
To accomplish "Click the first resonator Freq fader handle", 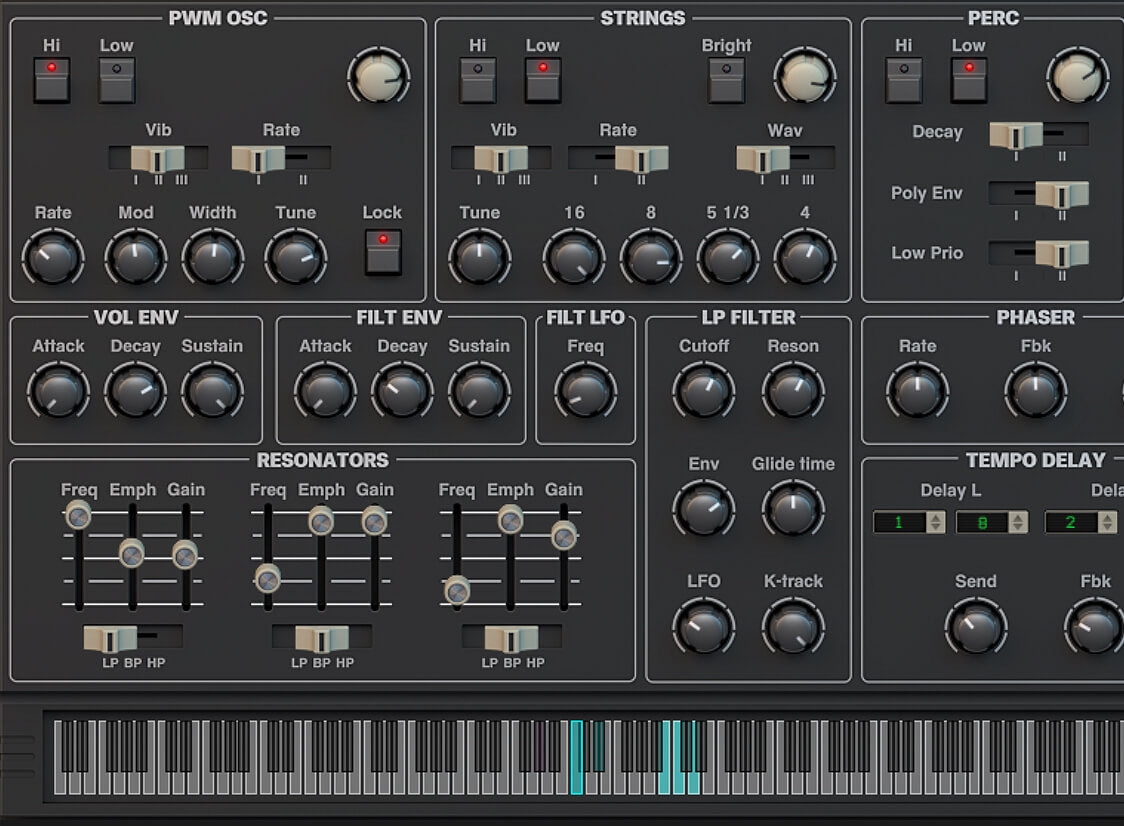I will coord(78,515).
